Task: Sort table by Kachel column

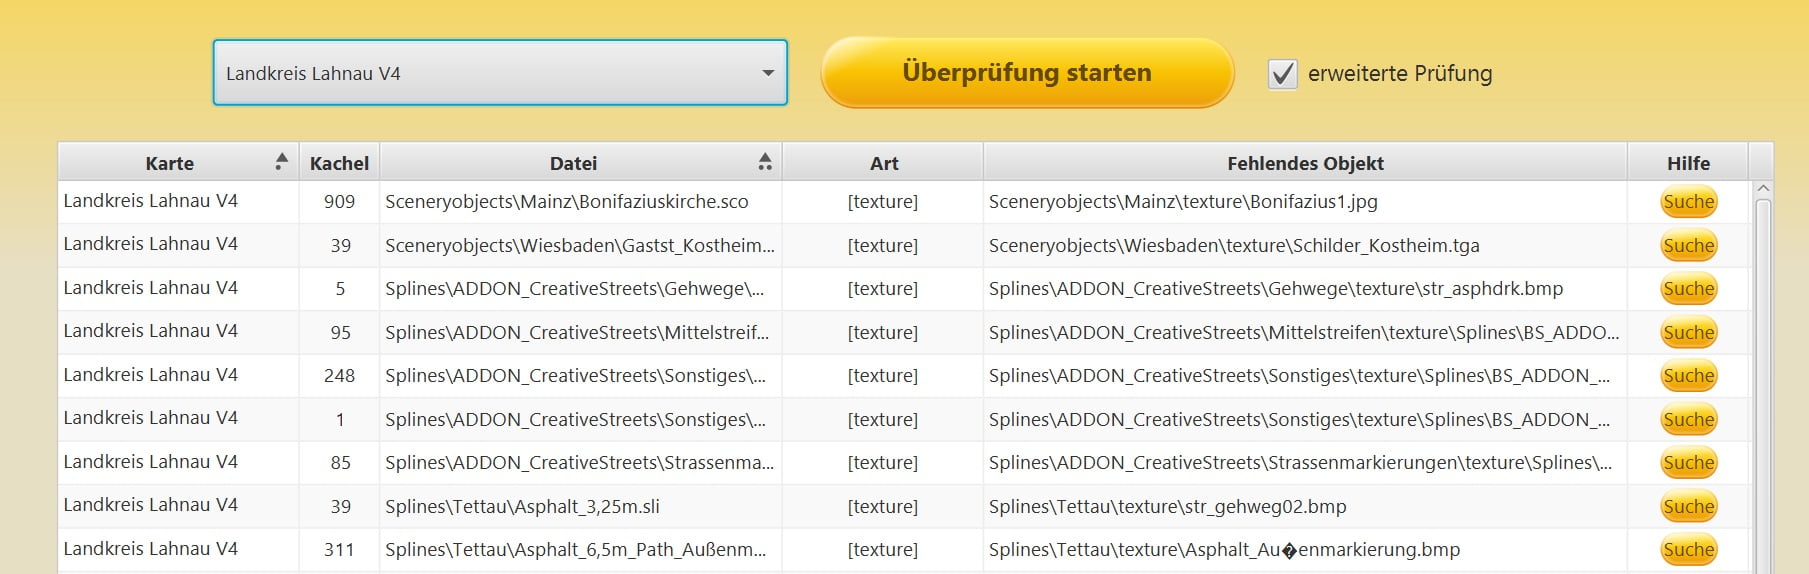Action: [339, 163]
